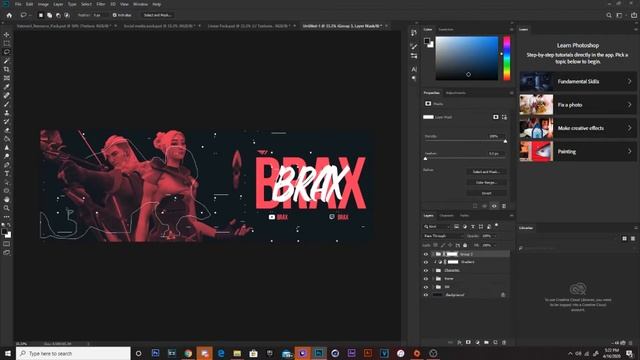Select the Eraser tool

coord(7,130)
